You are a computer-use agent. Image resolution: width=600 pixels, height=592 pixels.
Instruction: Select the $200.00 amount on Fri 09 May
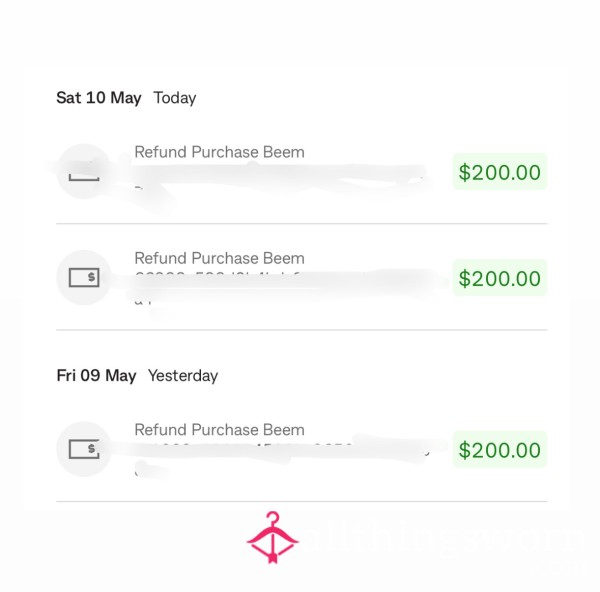(x=500, y=449)
